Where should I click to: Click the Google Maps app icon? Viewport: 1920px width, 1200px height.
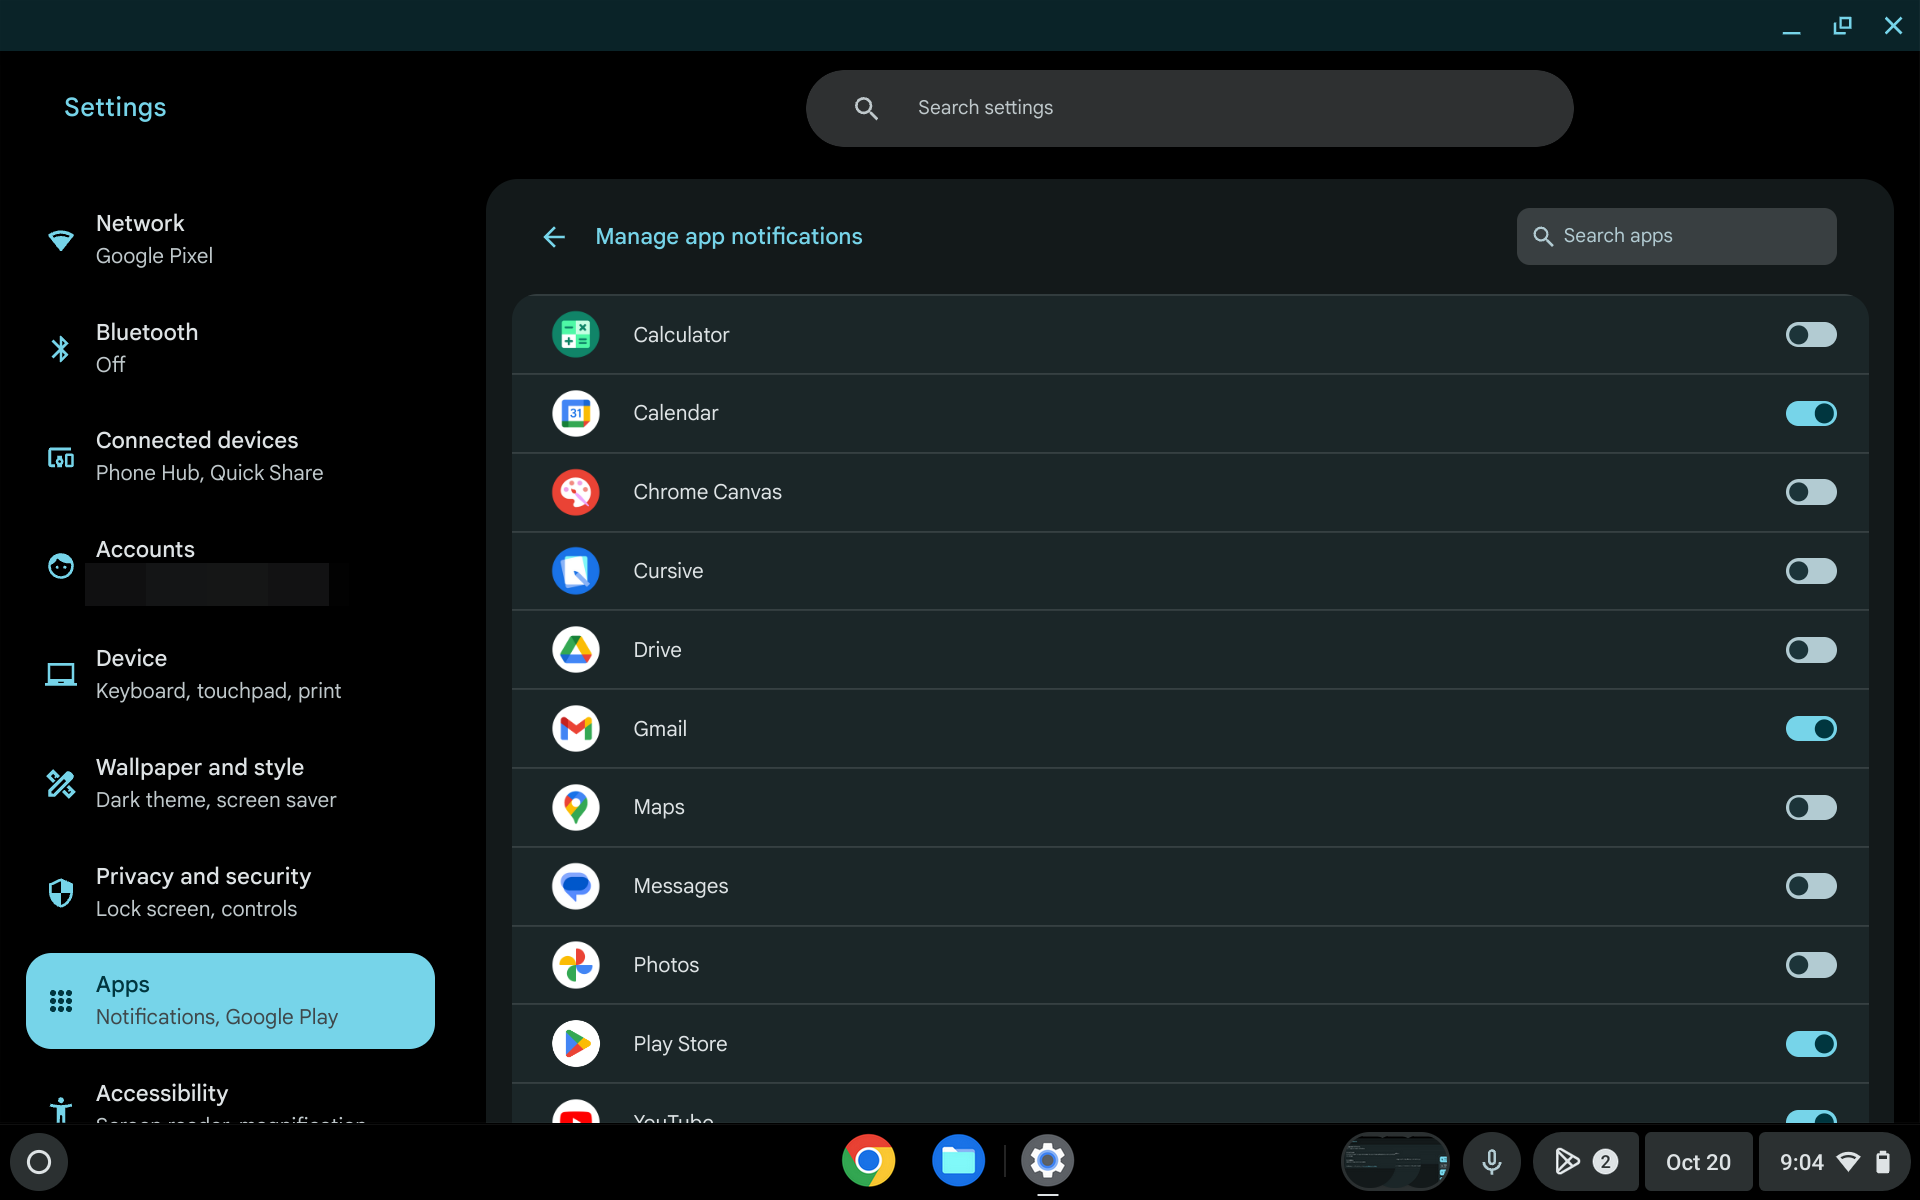[575, 806]
